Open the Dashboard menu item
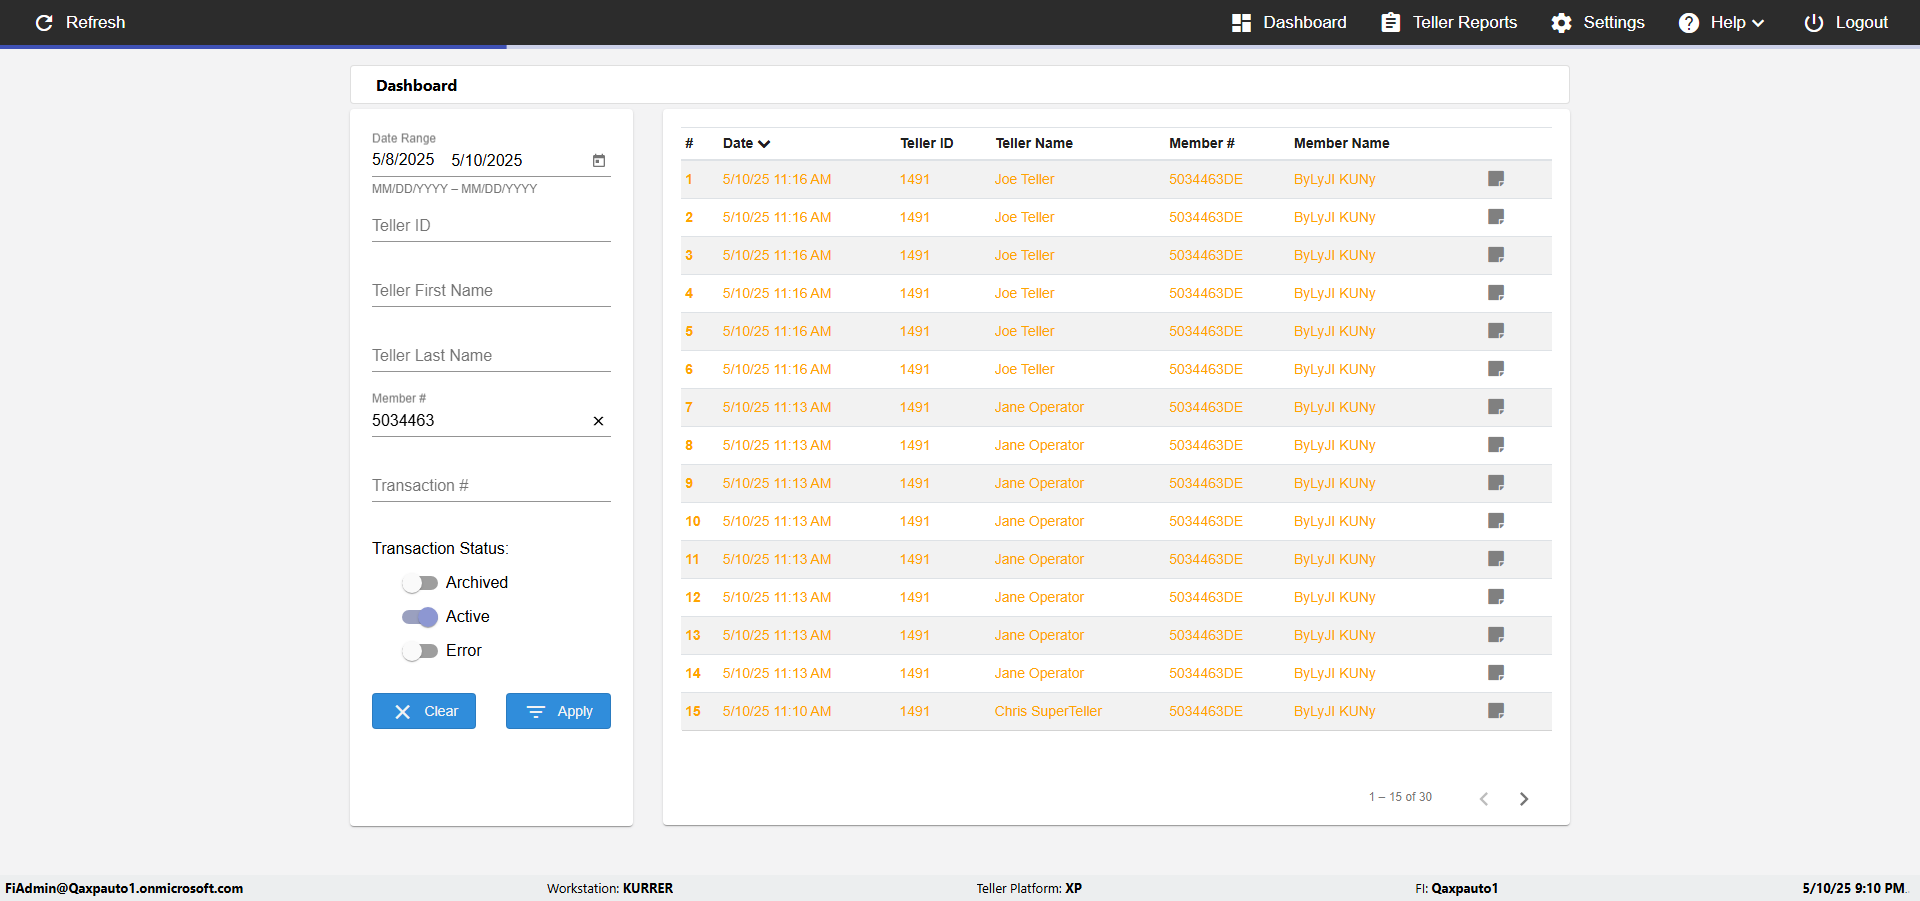1920x901 pixels. pos(1289,22)
